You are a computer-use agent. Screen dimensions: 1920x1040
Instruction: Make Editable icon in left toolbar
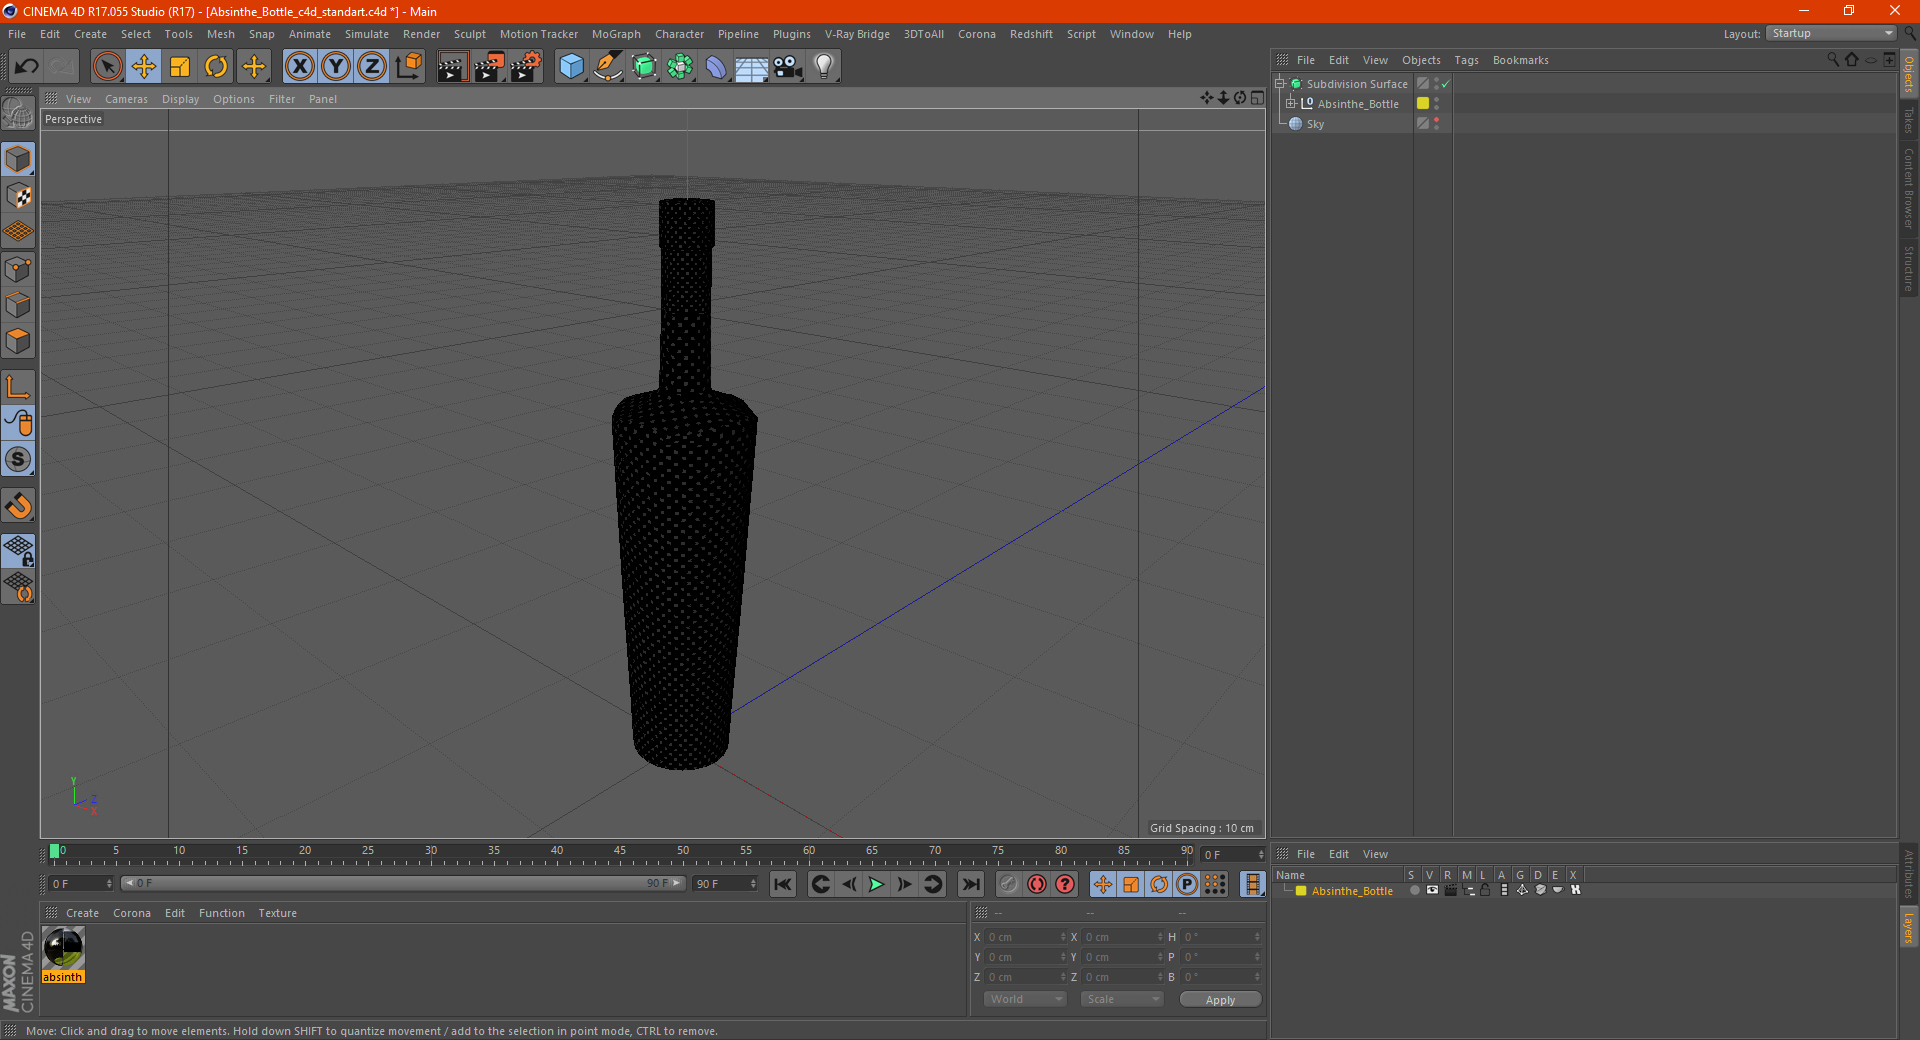pyautogui.click(x=18, y=113)
